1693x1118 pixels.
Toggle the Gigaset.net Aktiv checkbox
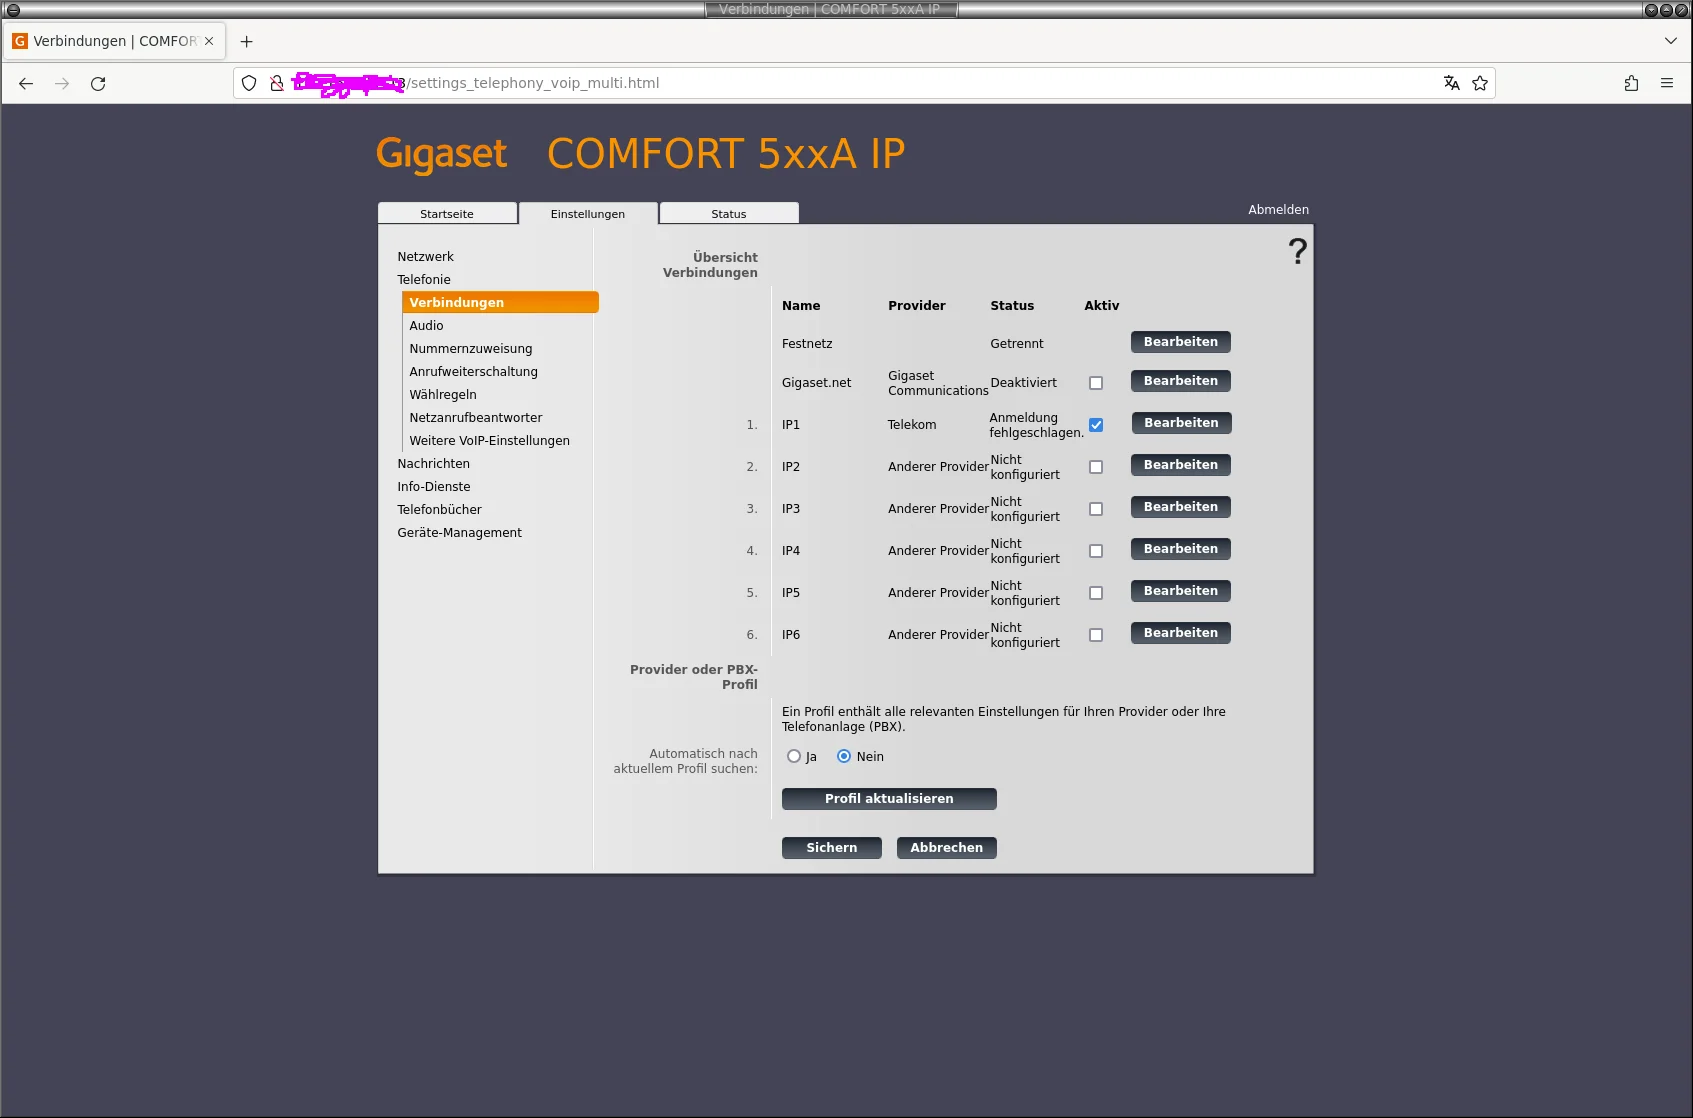pyautogui.click(x=1096, y=383)
